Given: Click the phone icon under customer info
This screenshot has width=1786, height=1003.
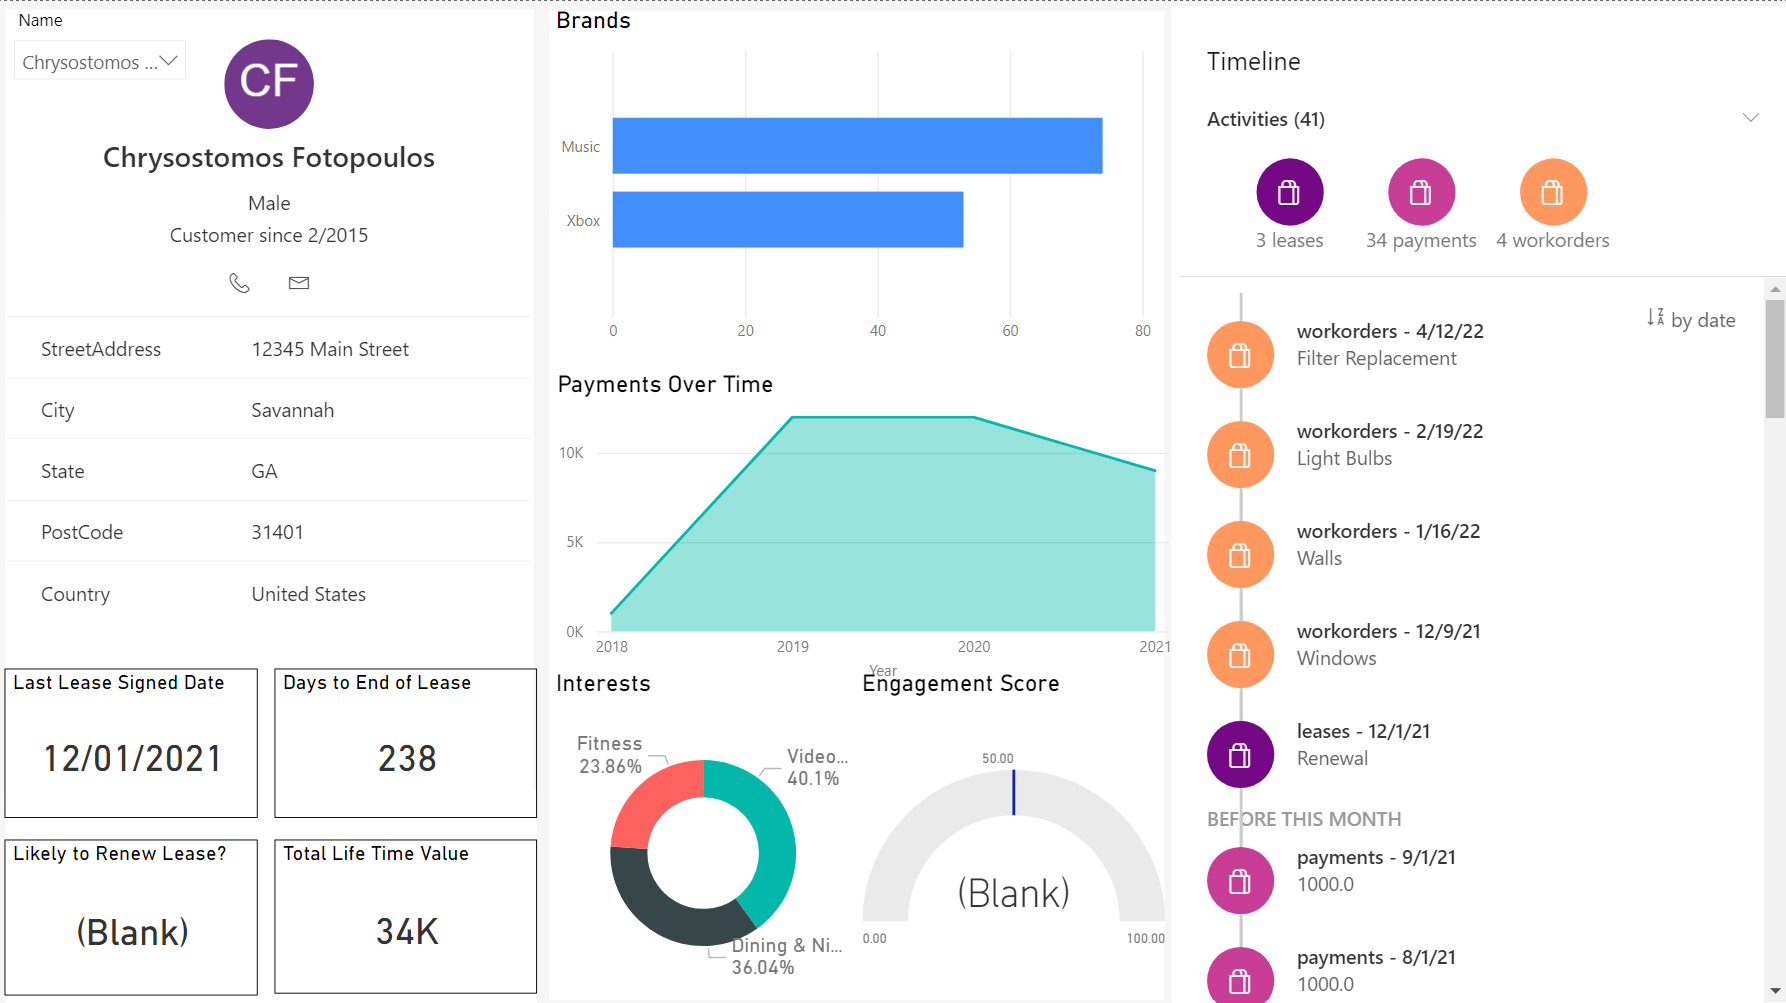Looking at the screenshot, I should pos(239,283).
